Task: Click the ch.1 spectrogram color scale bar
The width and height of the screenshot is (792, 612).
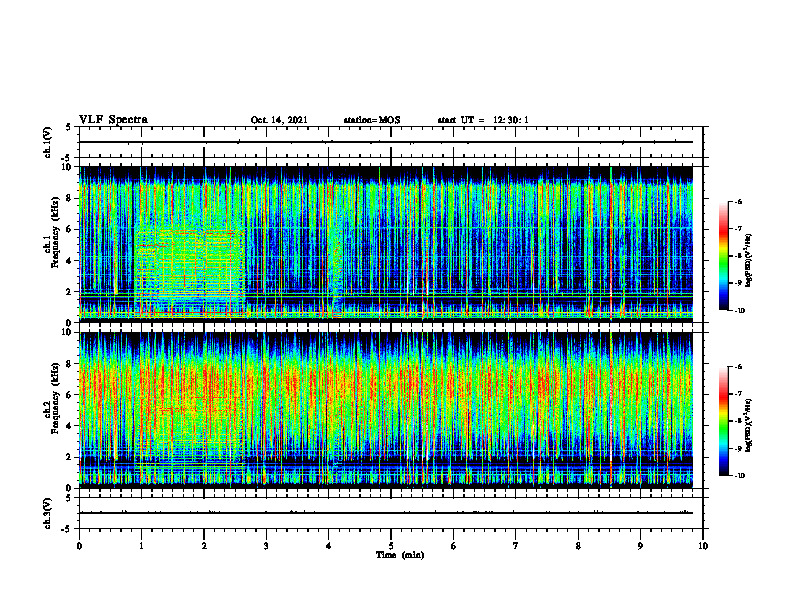Action: [723, 256]
